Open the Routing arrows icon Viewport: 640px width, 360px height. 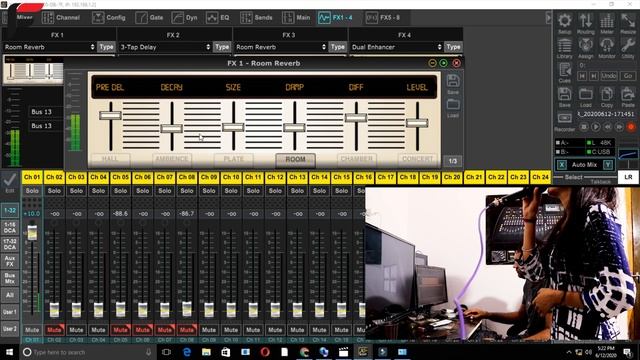(586, 23)
